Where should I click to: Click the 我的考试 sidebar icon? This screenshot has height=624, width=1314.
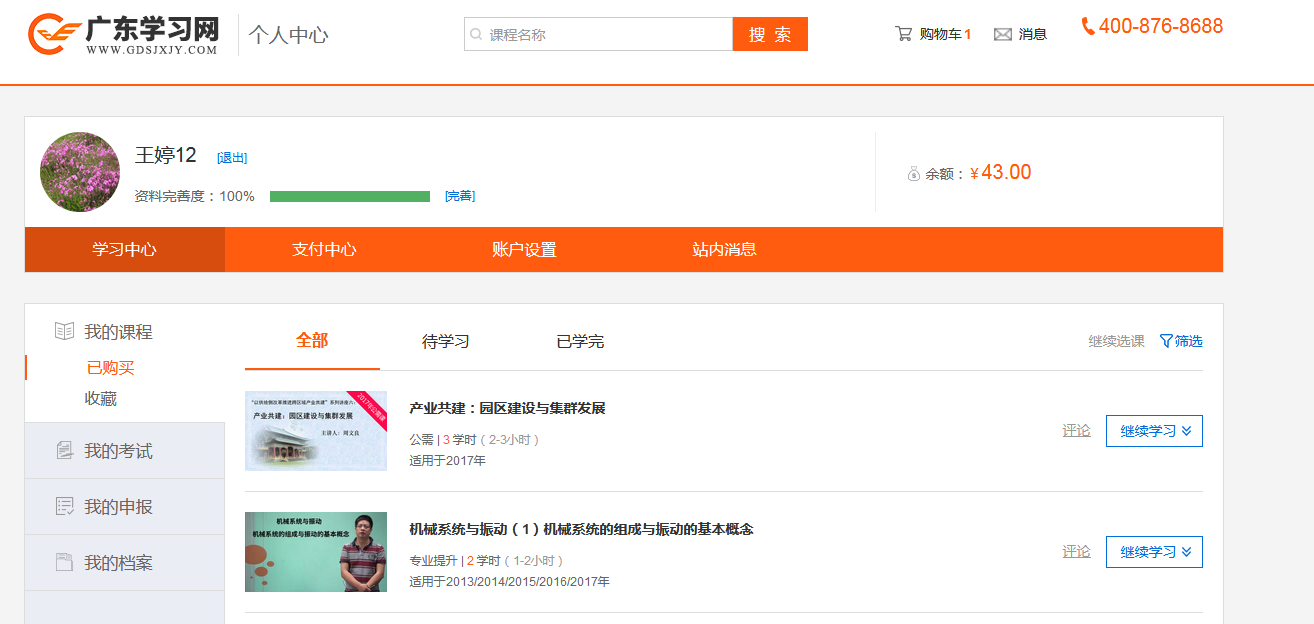click(x=65, y=451)
